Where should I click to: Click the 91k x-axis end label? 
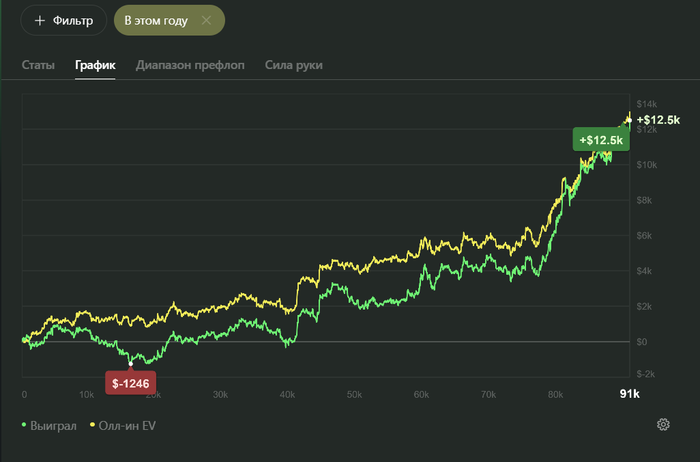tap(629, 394)
